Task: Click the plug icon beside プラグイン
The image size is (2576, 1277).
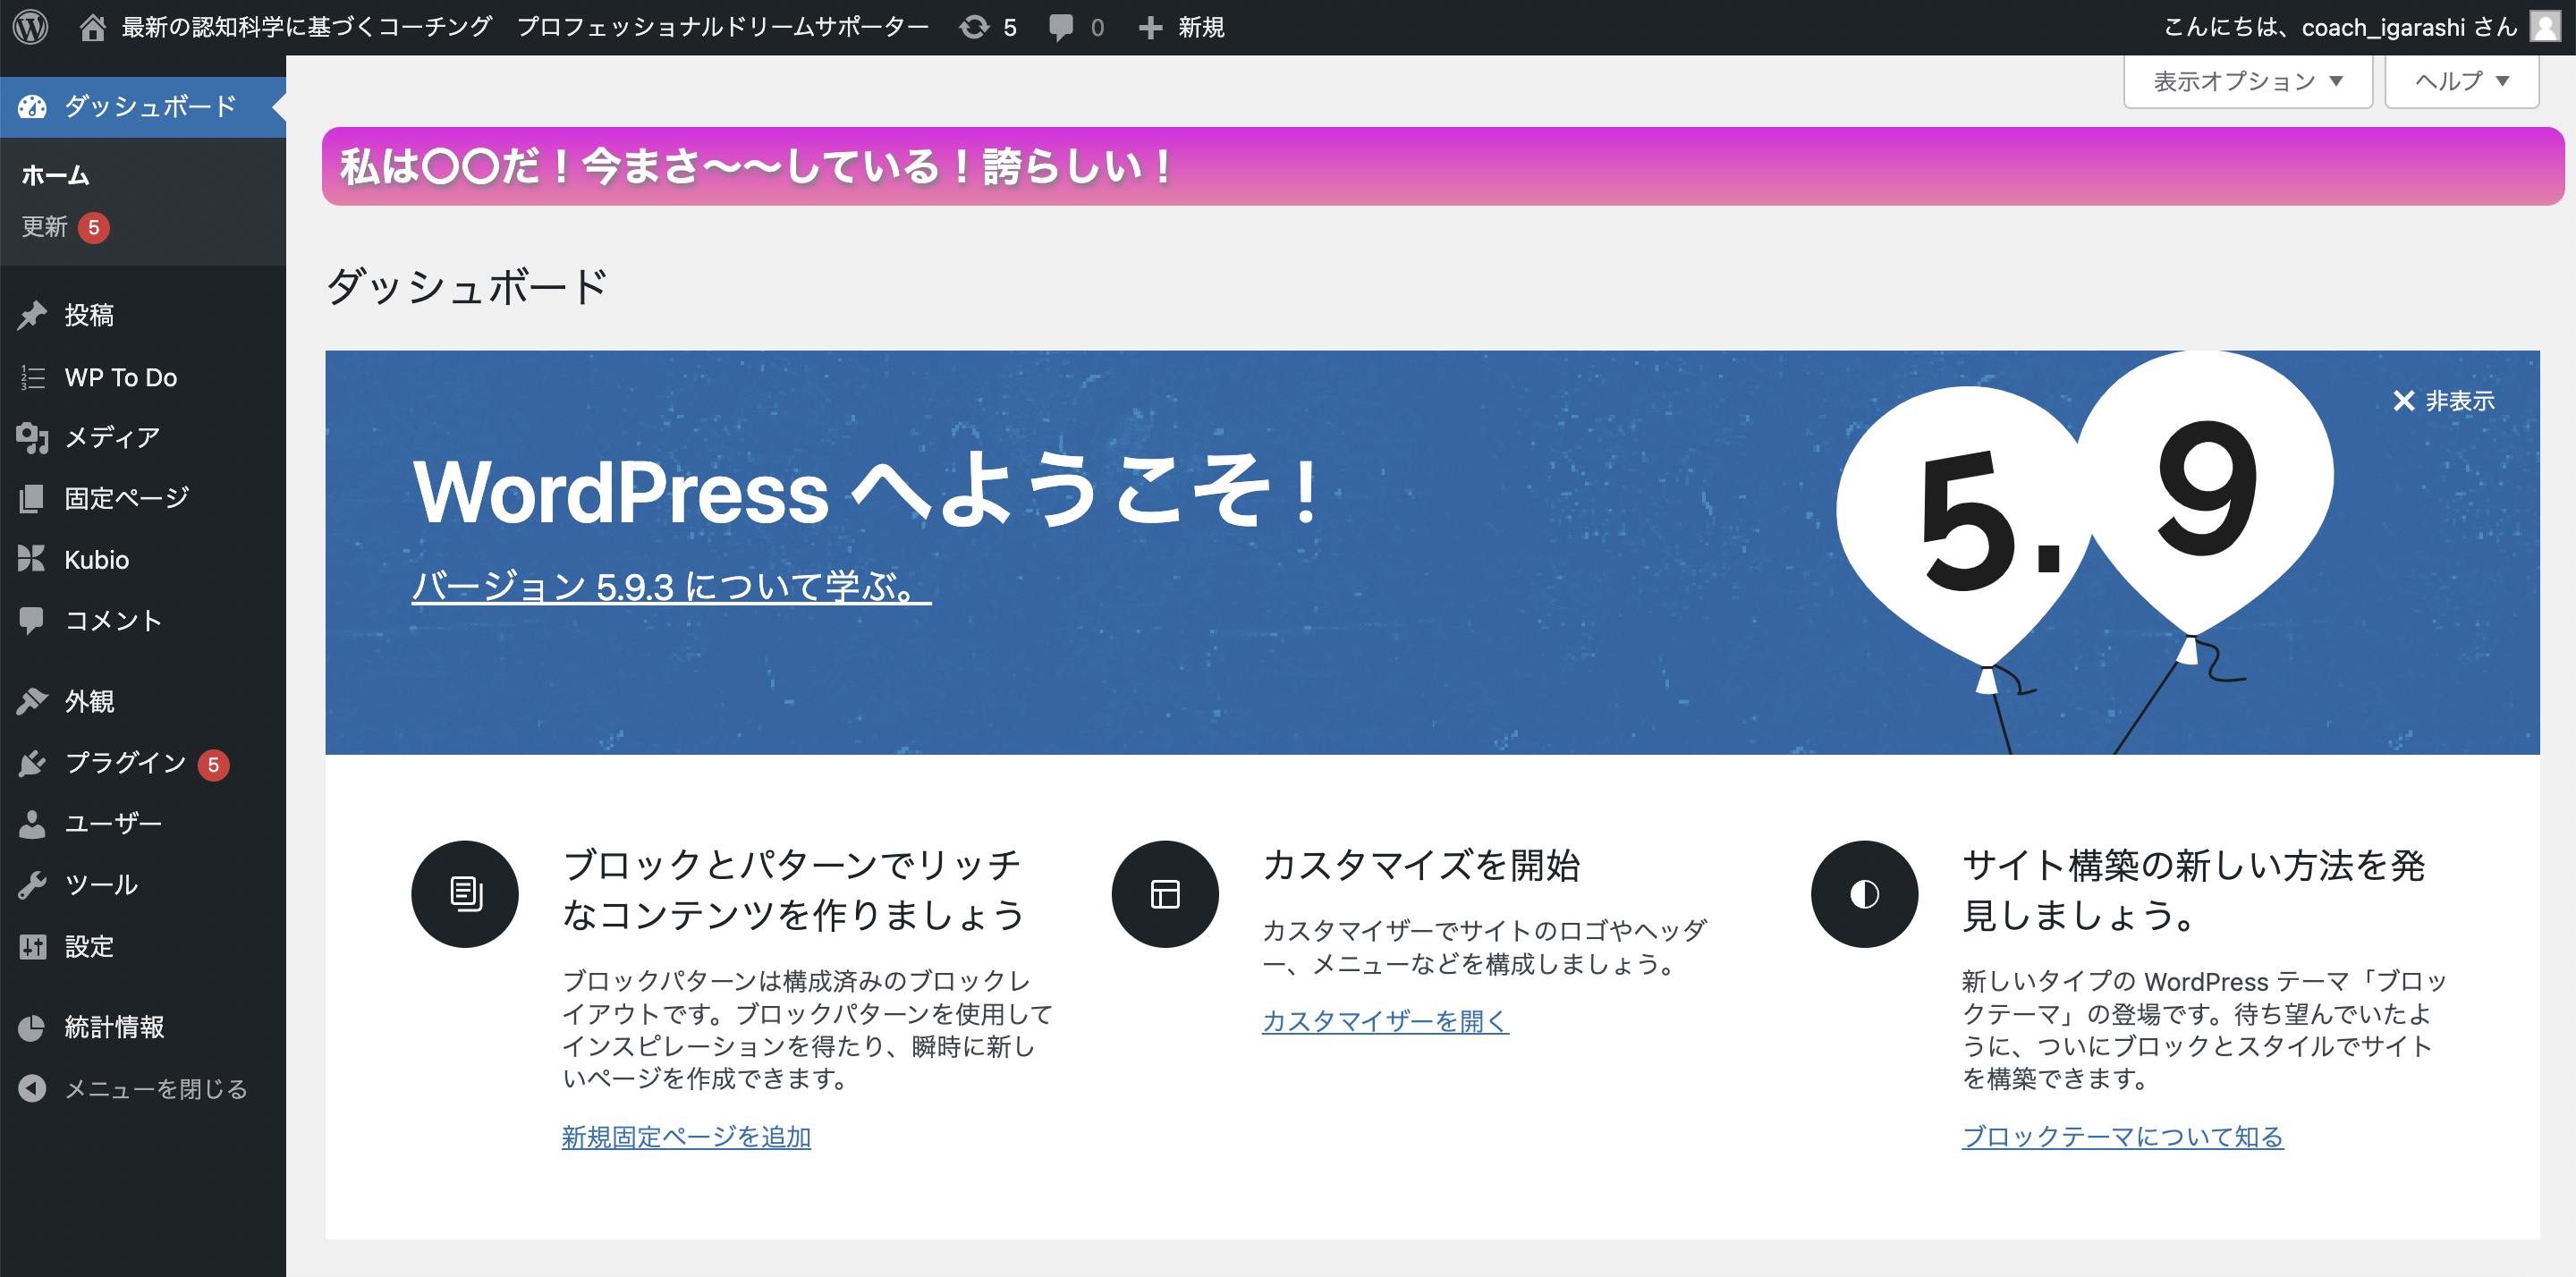Action: 32,763
